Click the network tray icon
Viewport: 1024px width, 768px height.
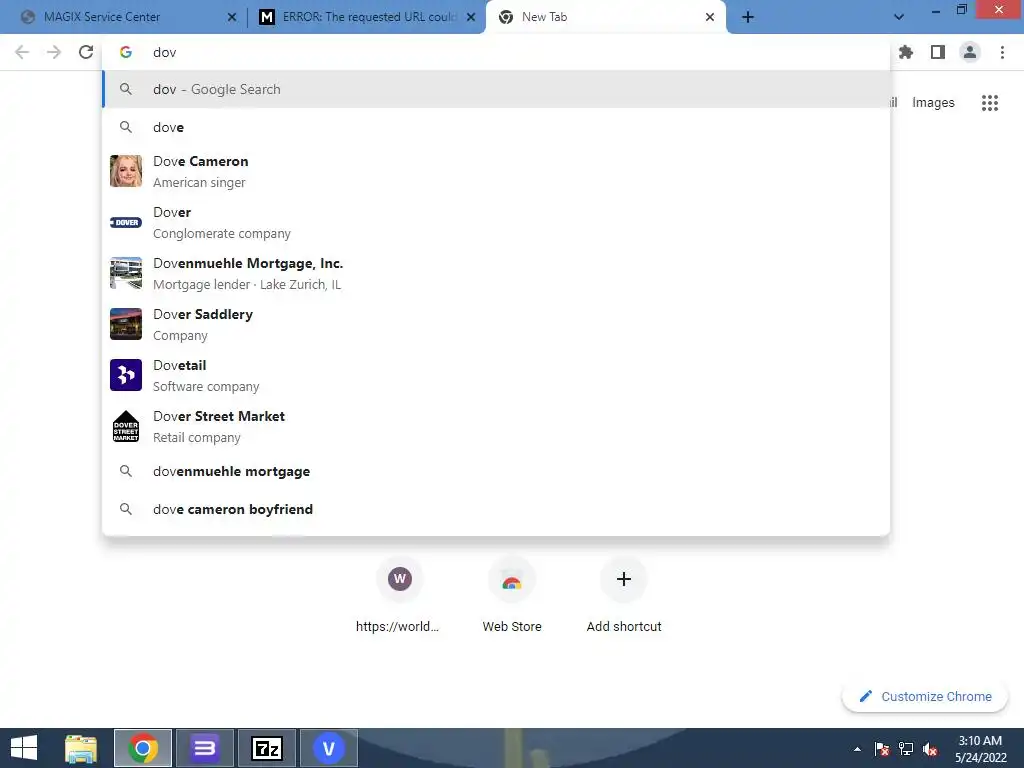coord(906,749)
